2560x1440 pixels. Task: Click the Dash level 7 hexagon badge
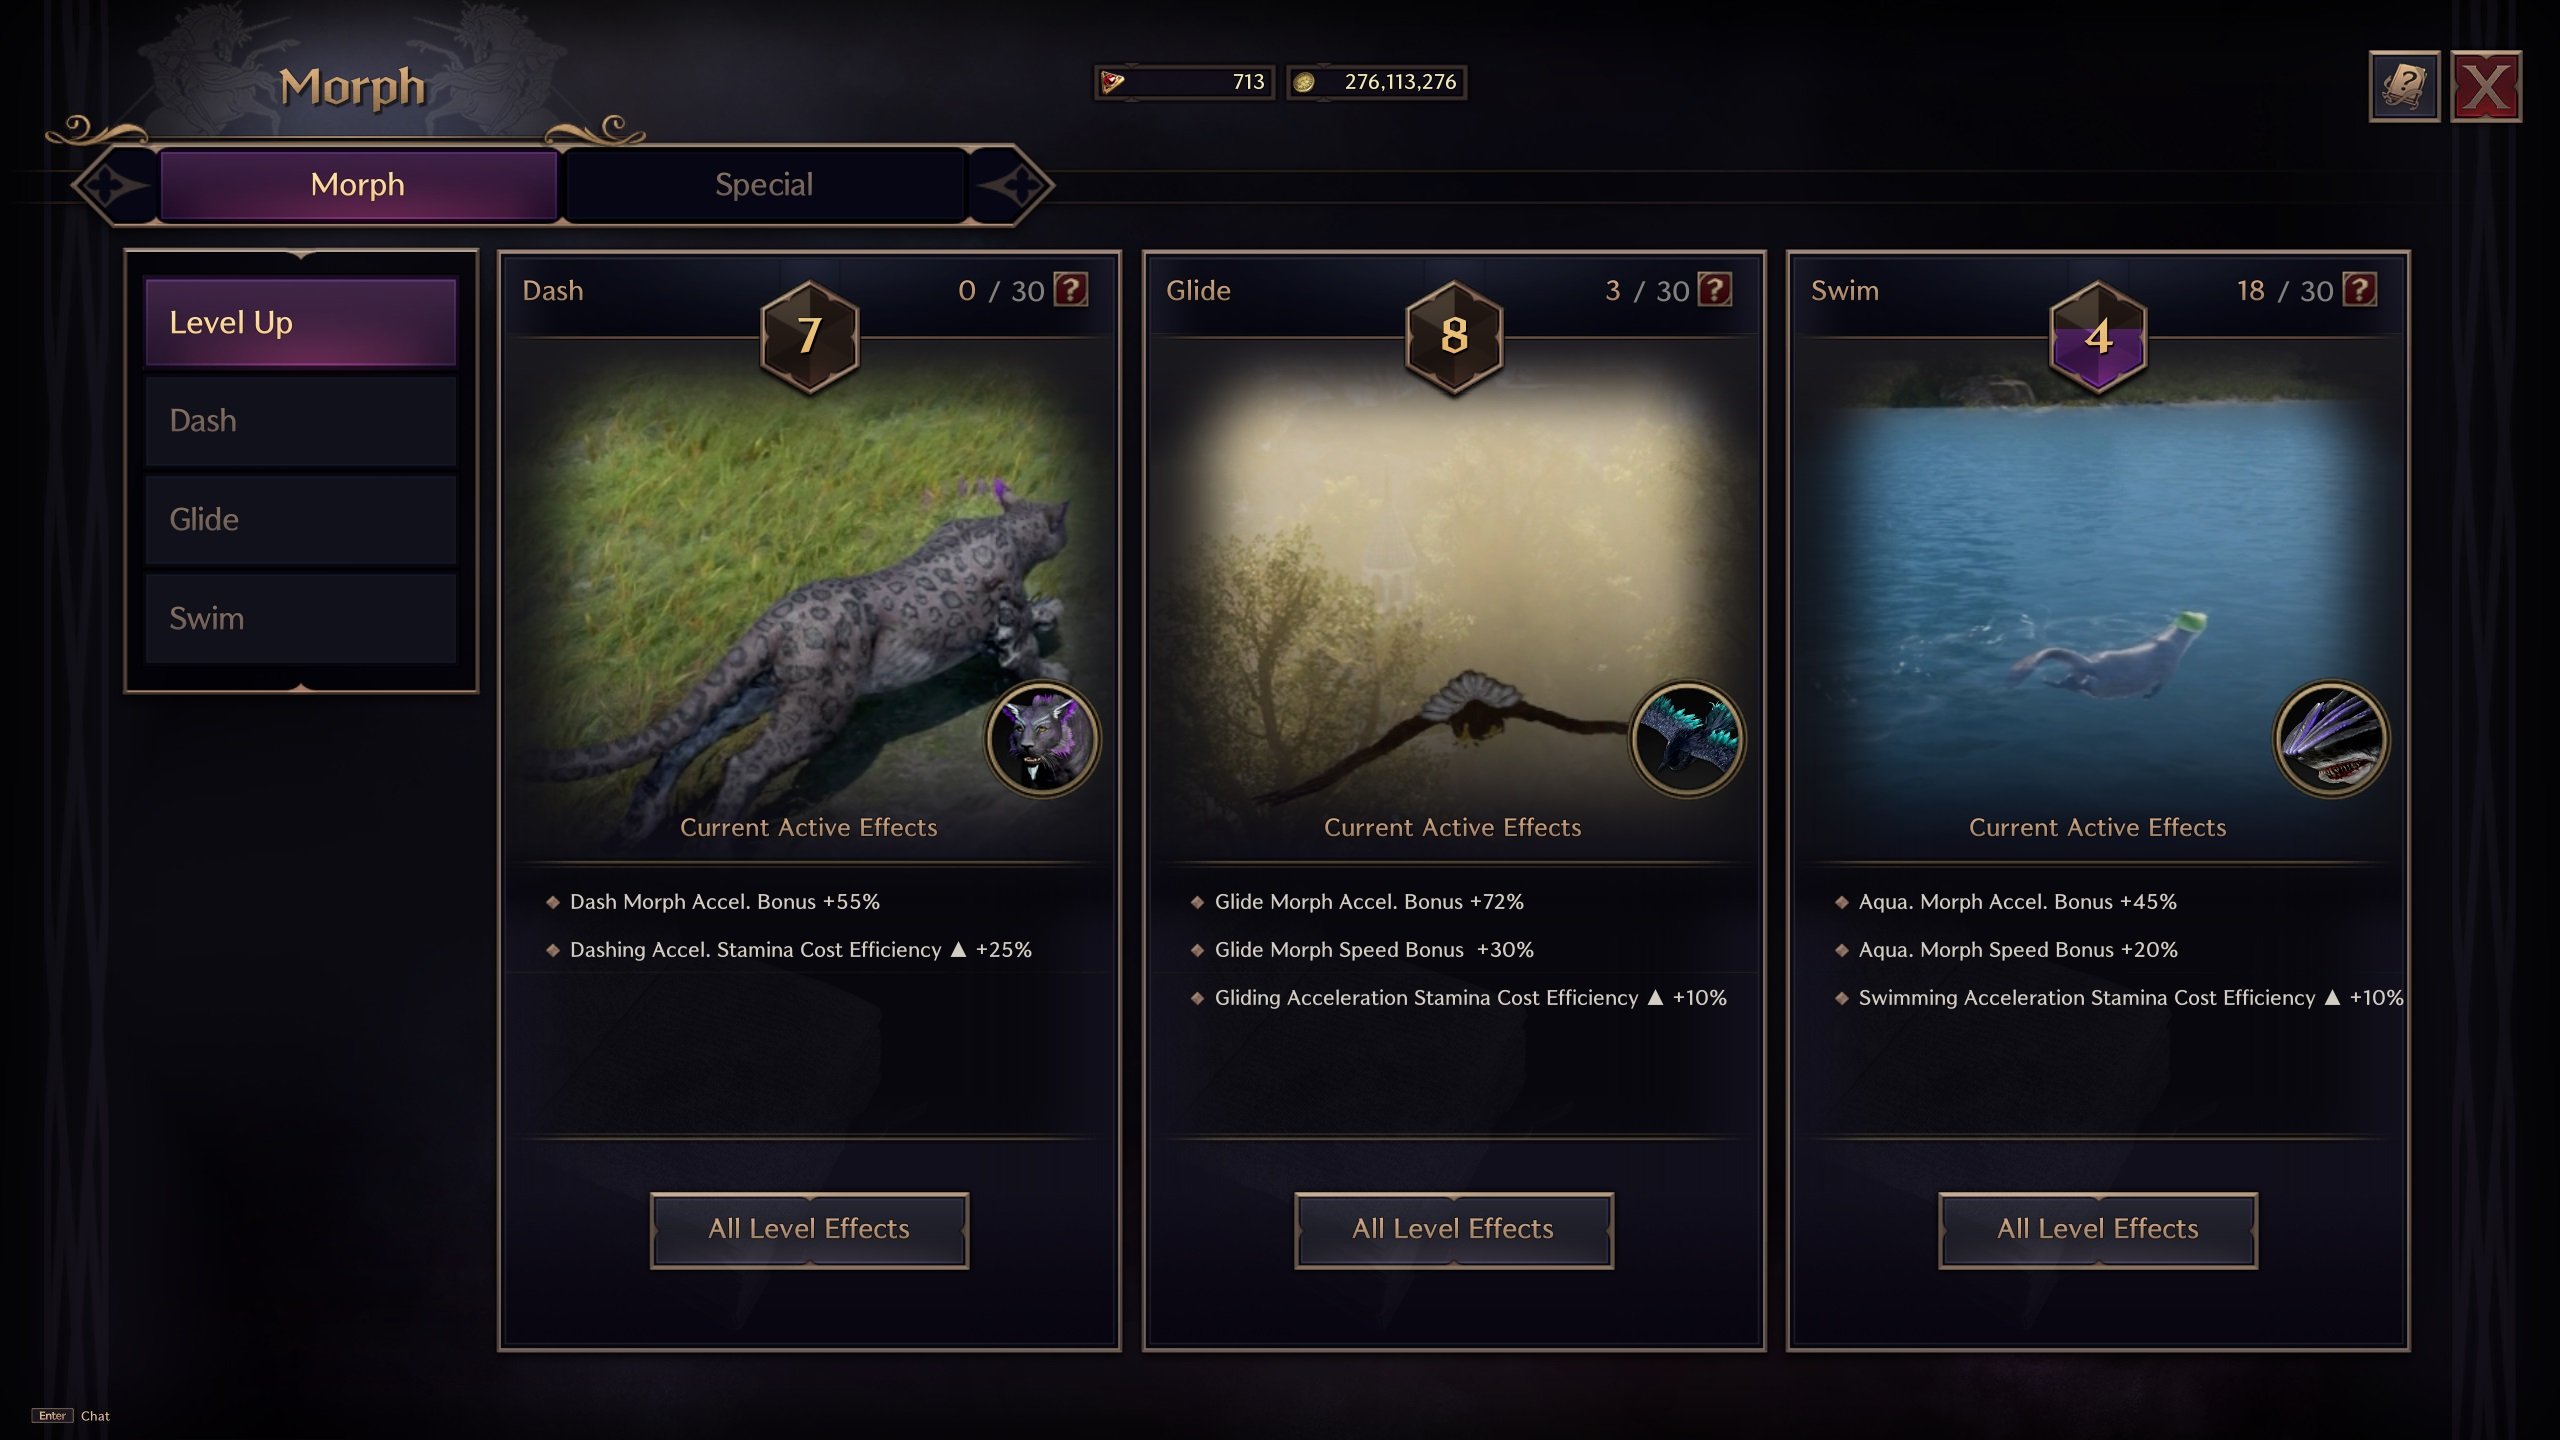coord(810,336)
